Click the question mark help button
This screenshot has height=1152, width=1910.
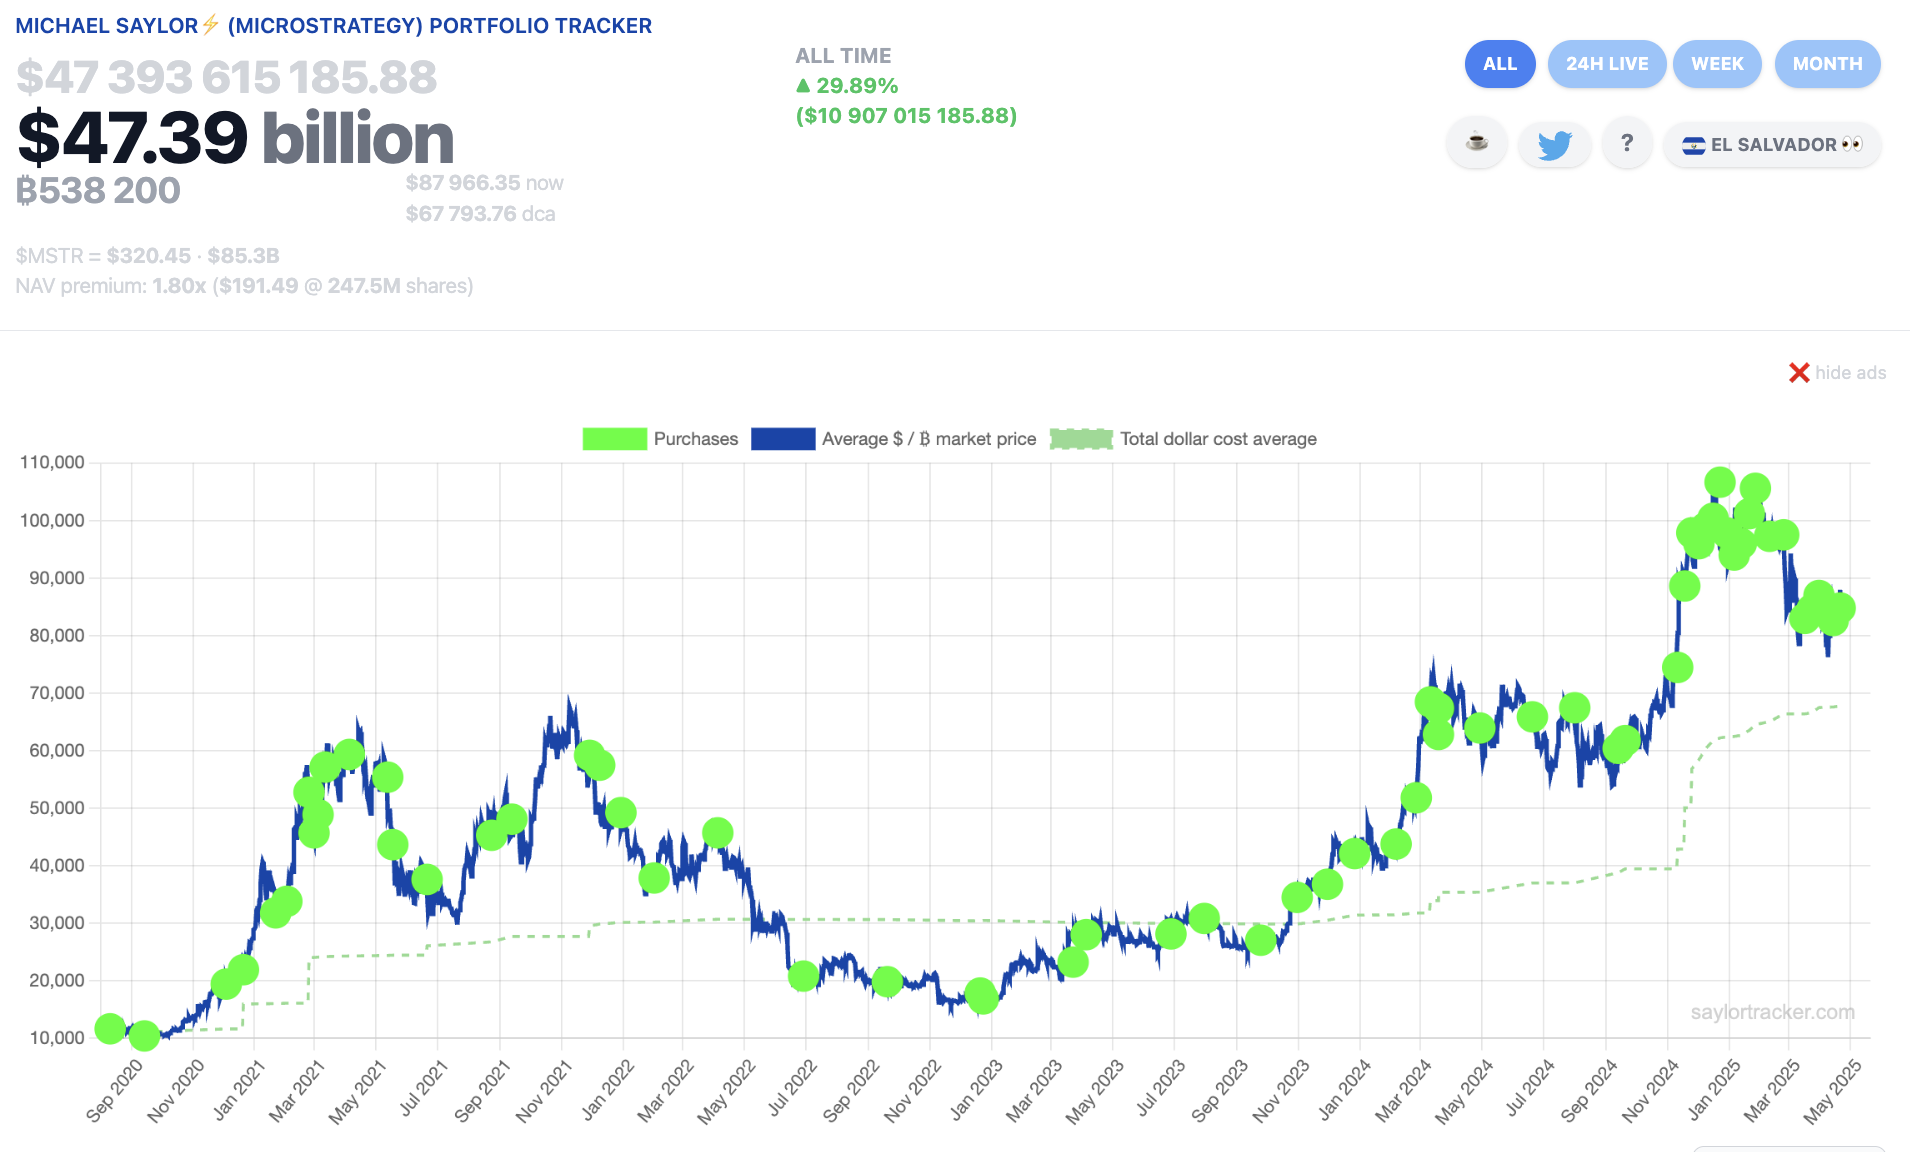tap(1627, 144)
